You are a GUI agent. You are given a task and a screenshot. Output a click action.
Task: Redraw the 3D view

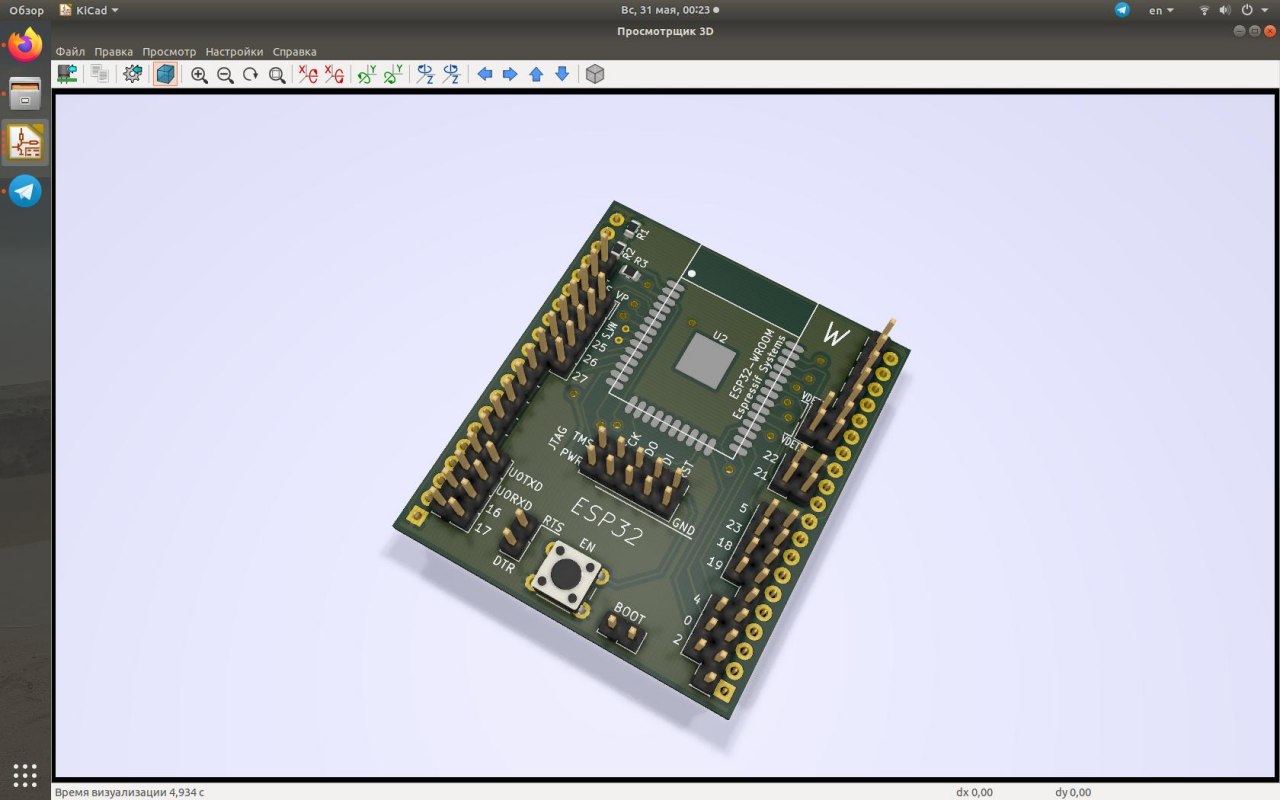pos(251,74)
